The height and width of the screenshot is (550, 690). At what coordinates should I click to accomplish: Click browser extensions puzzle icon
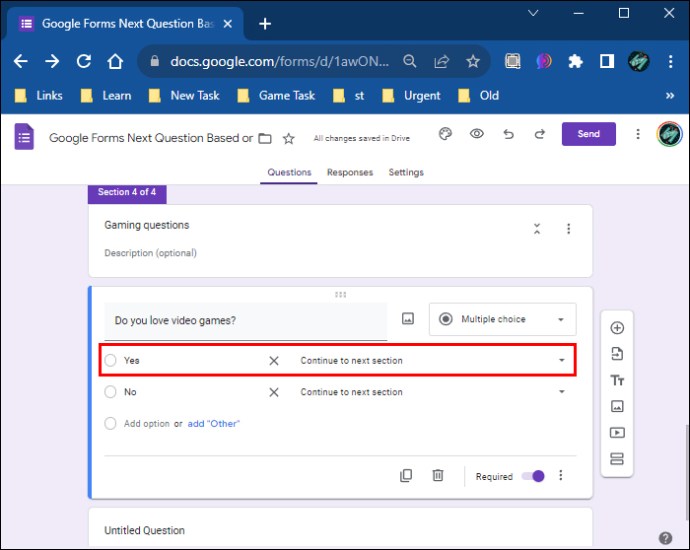575,61
